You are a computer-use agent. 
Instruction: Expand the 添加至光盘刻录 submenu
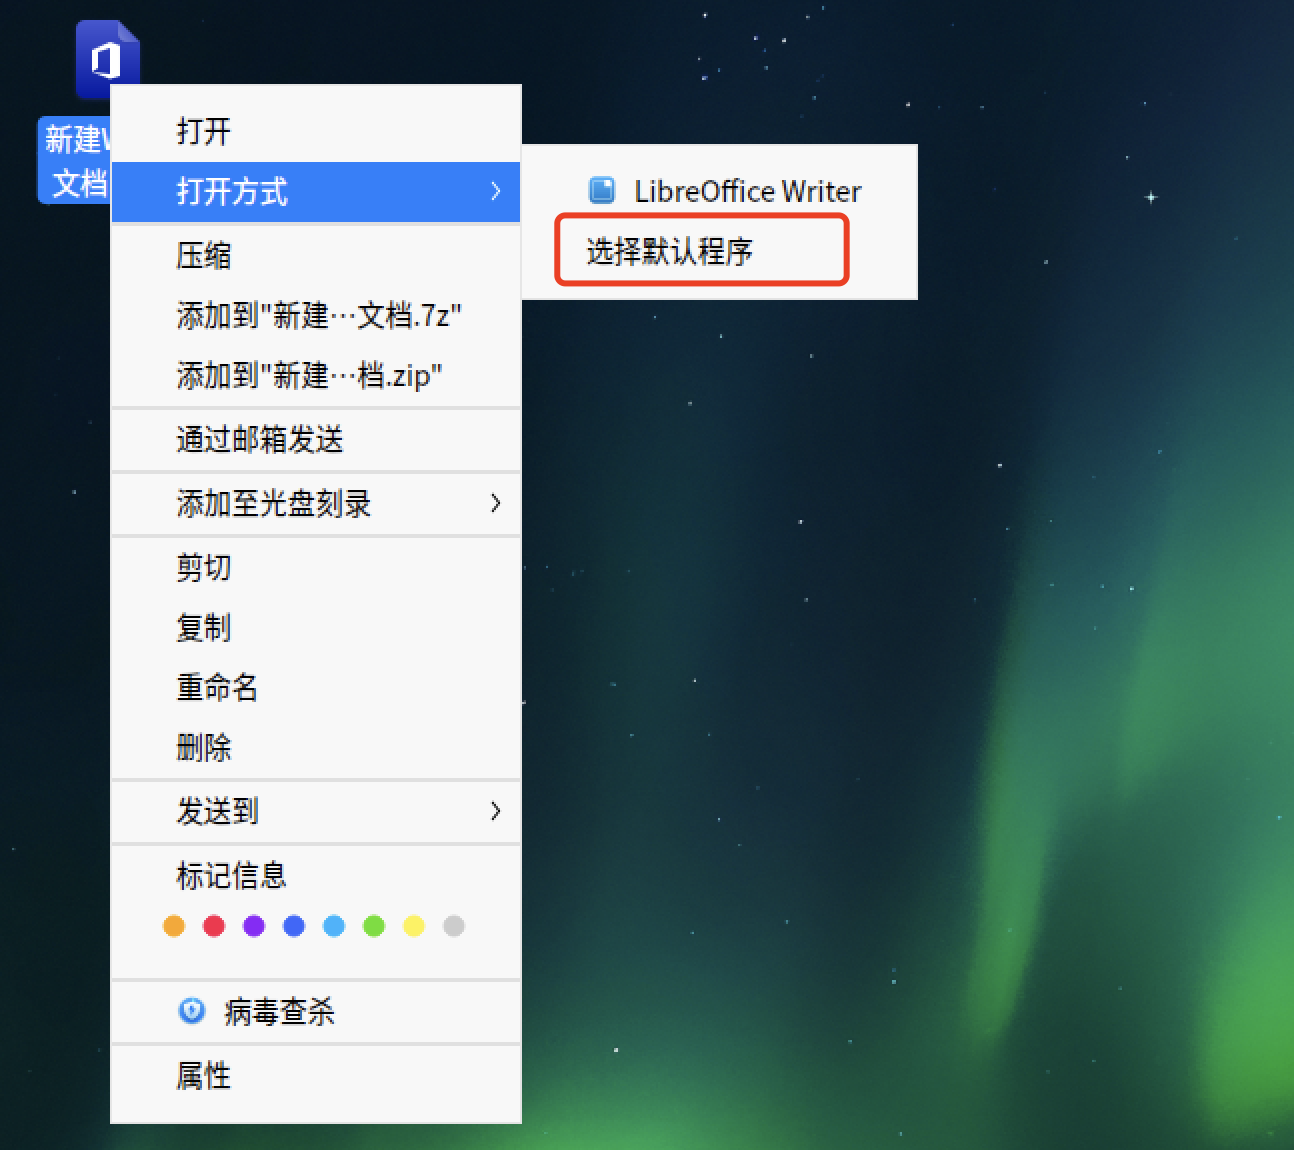(x=495, y=505)
